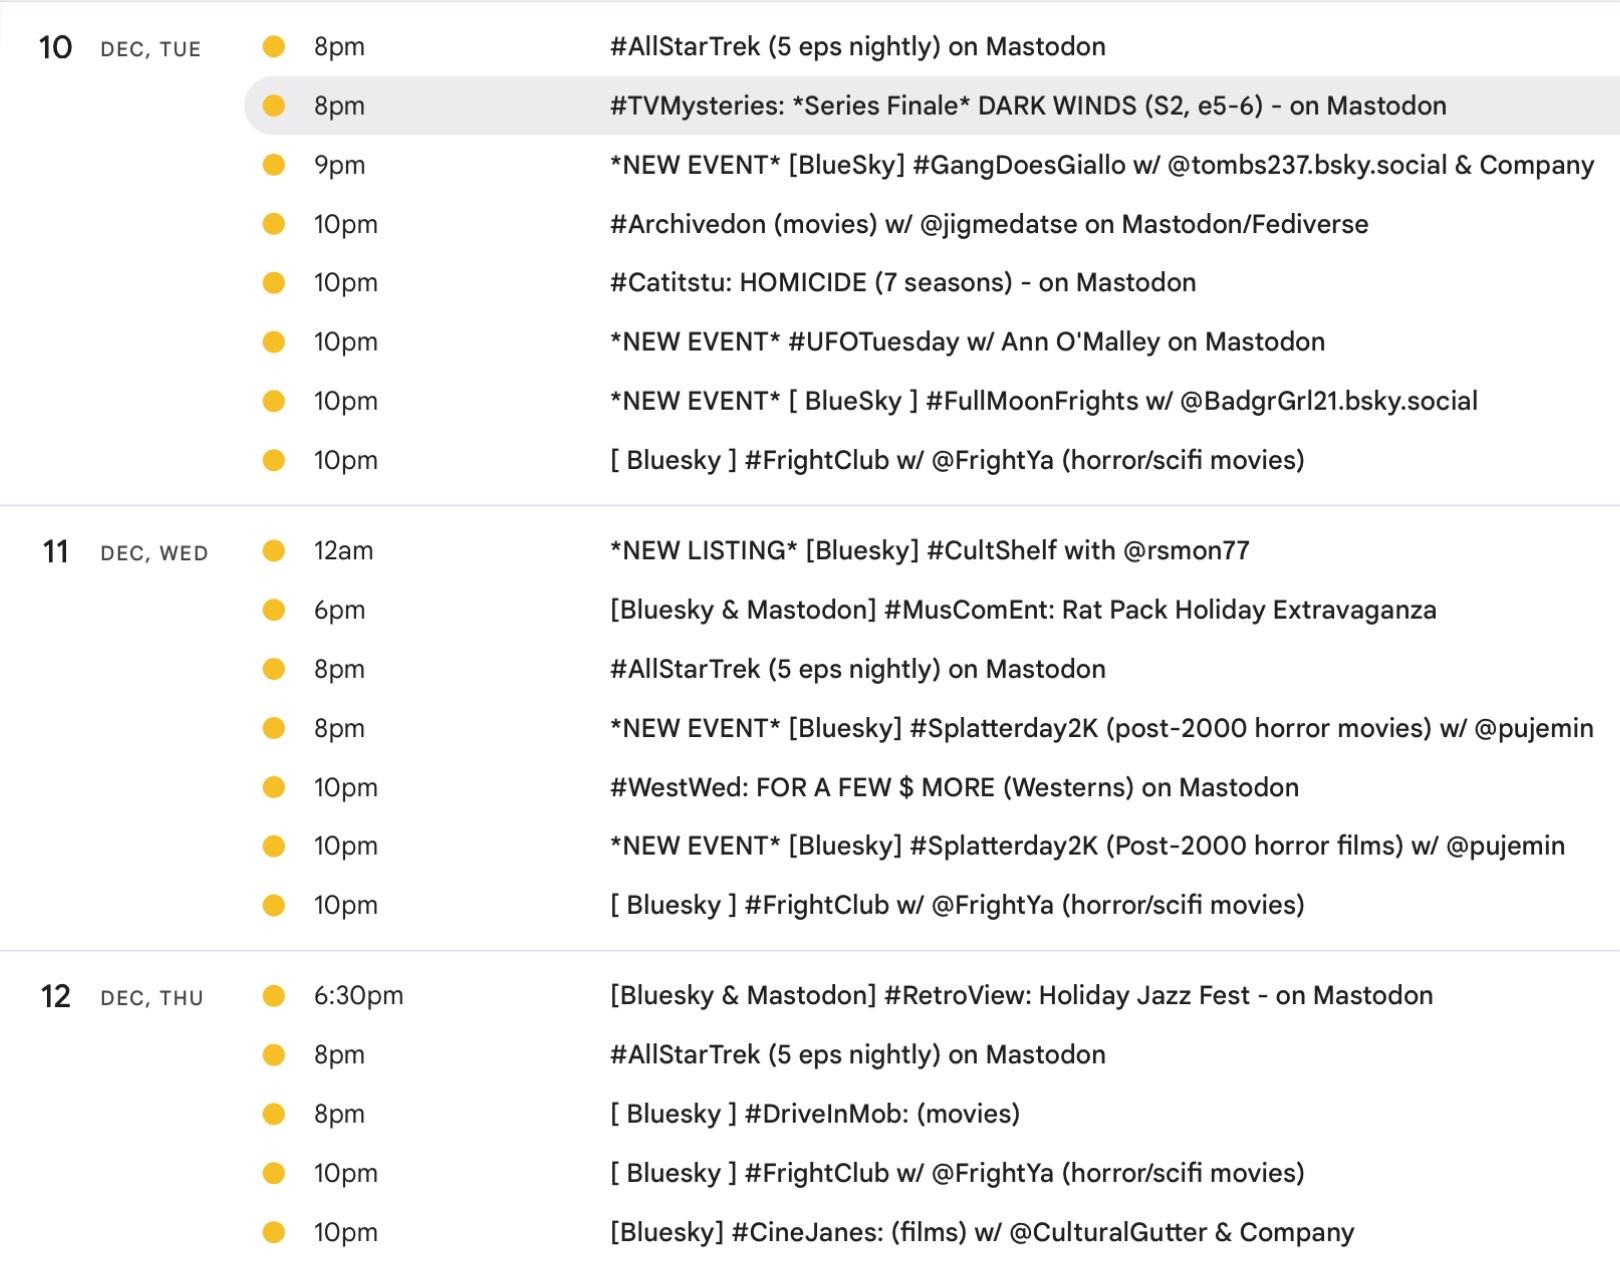
Task: Click yellow dot beside #Catitstu event
Action: coord(274,283)
